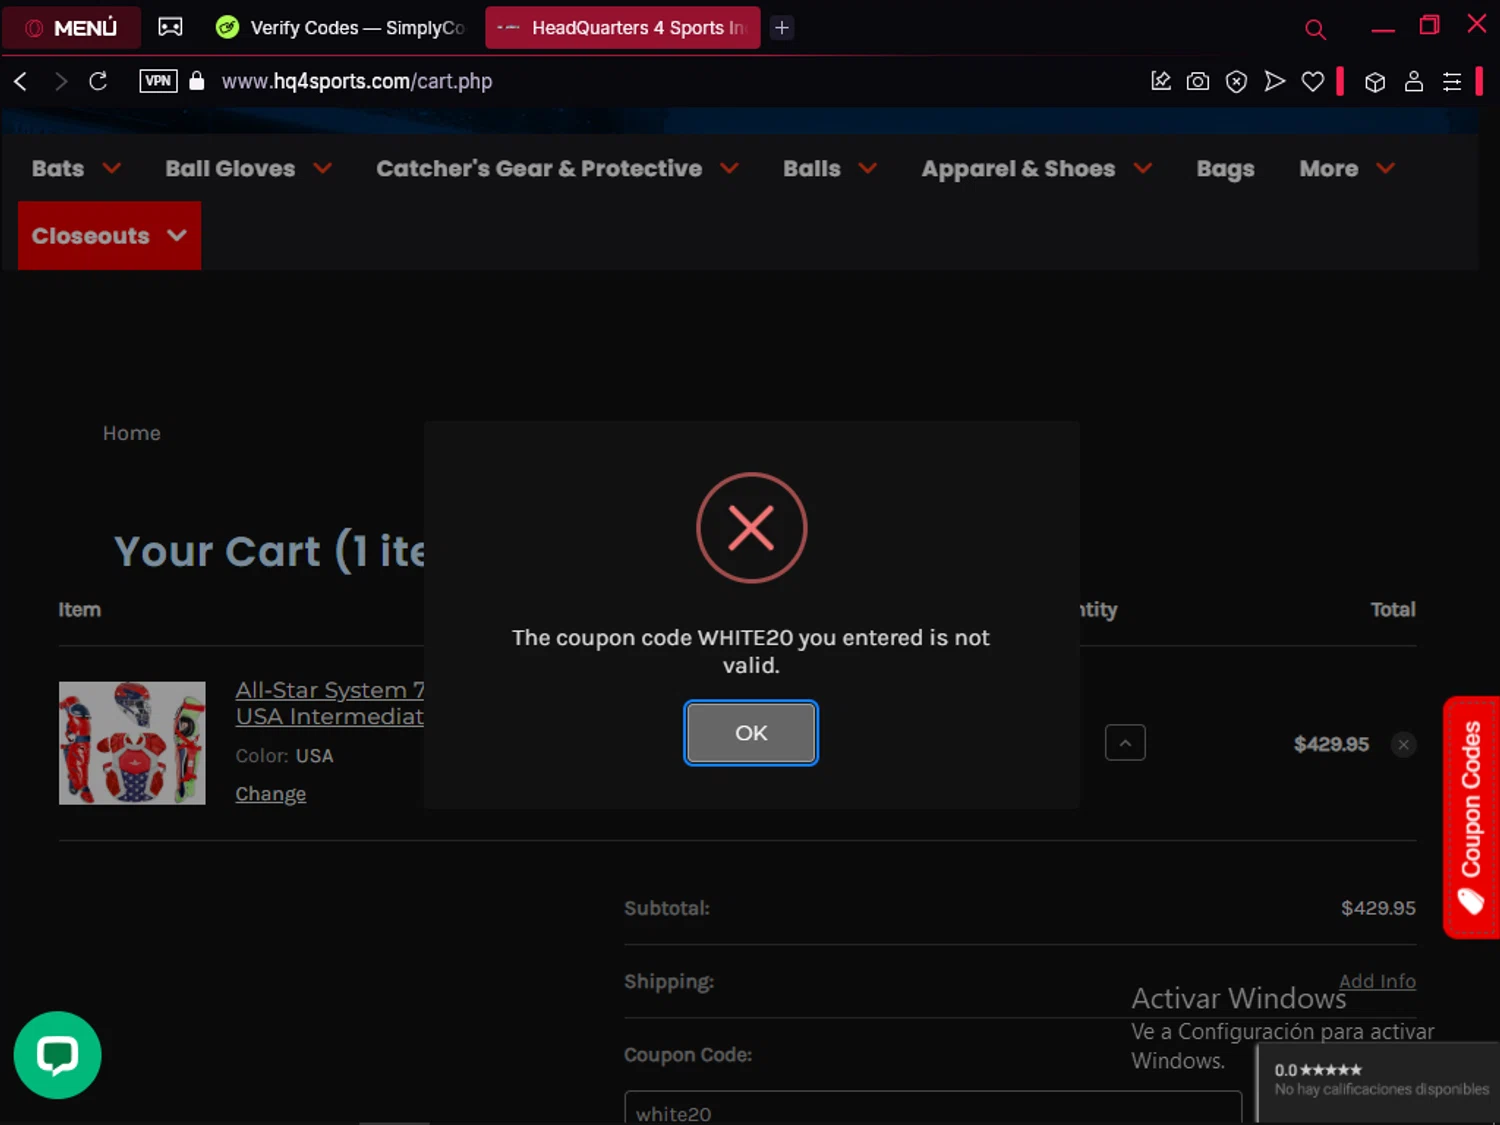Expand the Closeouts dropdown
The width and height of the screenshot is (1500, 1125).
[x=109, y=235]
